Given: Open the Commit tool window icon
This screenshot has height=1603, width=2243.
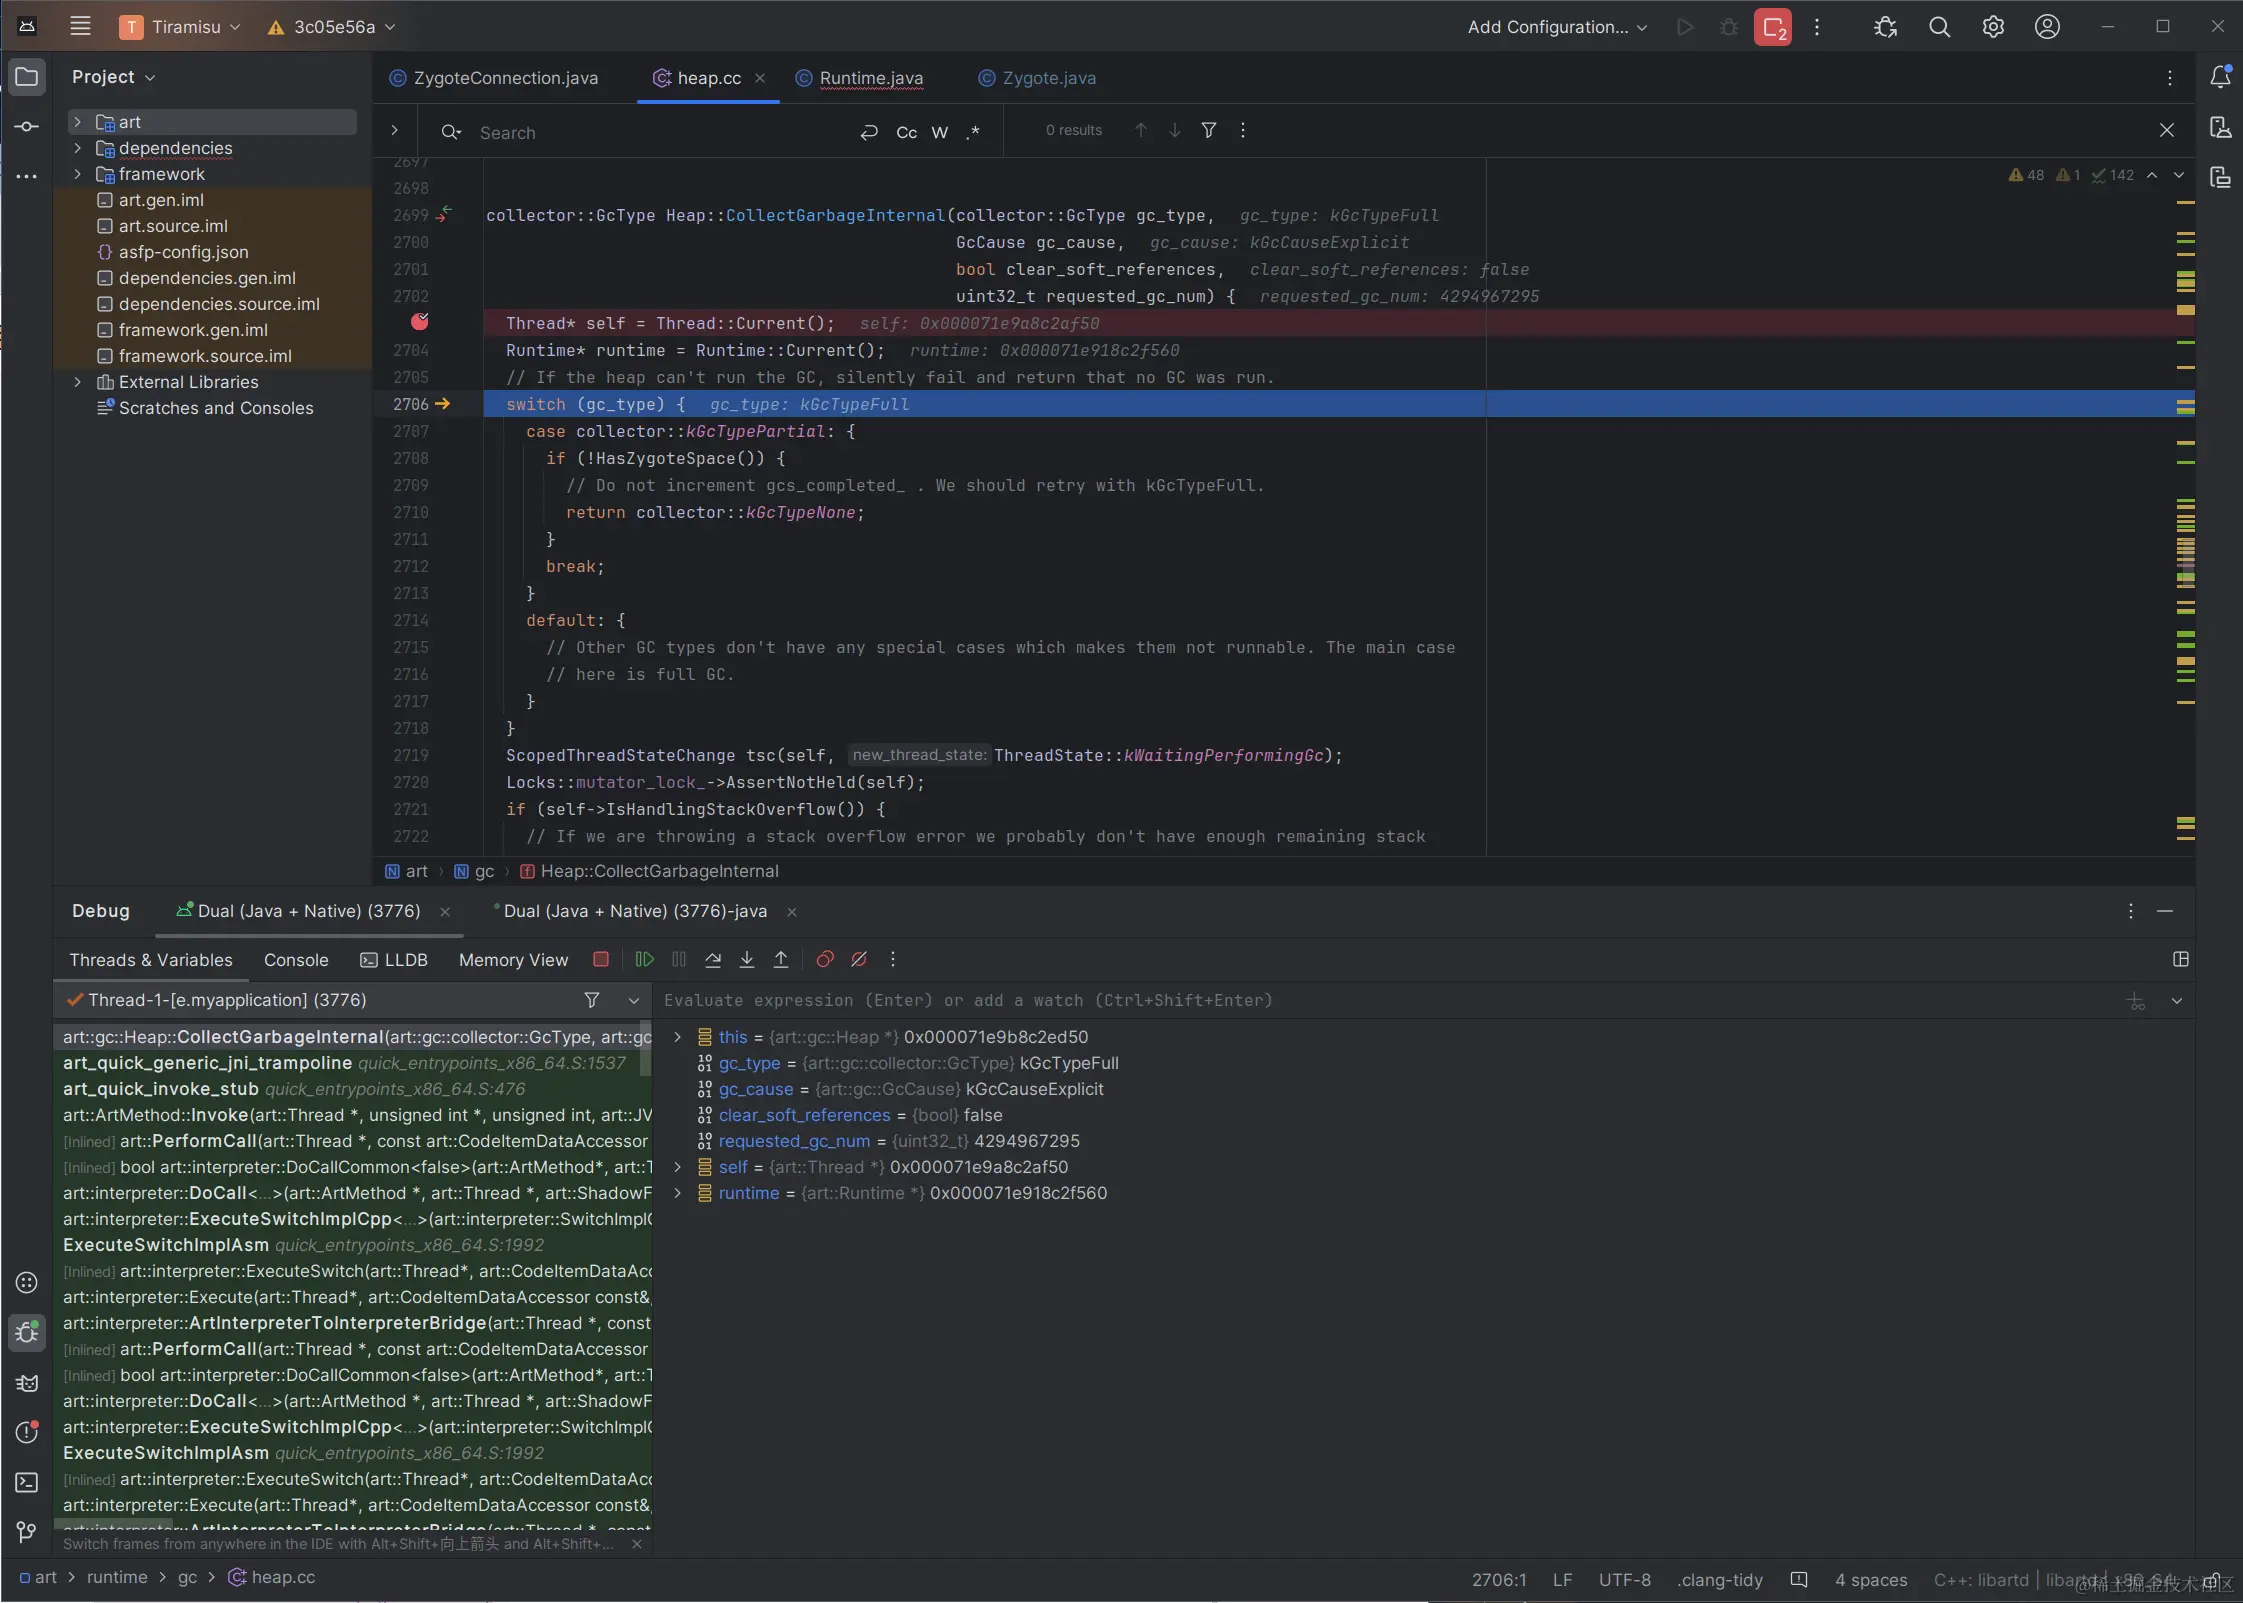Looking at the screenshot, I should [x=27, y=127].
